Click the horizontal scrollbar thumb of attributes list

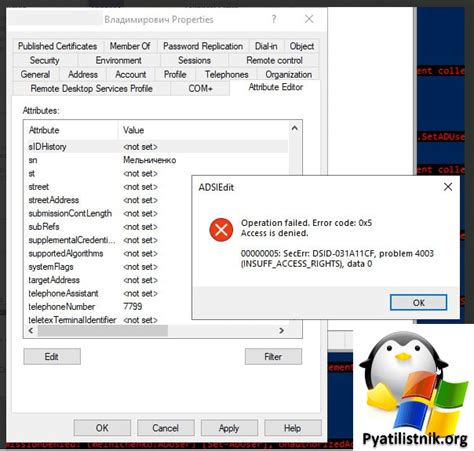(103, 331)
